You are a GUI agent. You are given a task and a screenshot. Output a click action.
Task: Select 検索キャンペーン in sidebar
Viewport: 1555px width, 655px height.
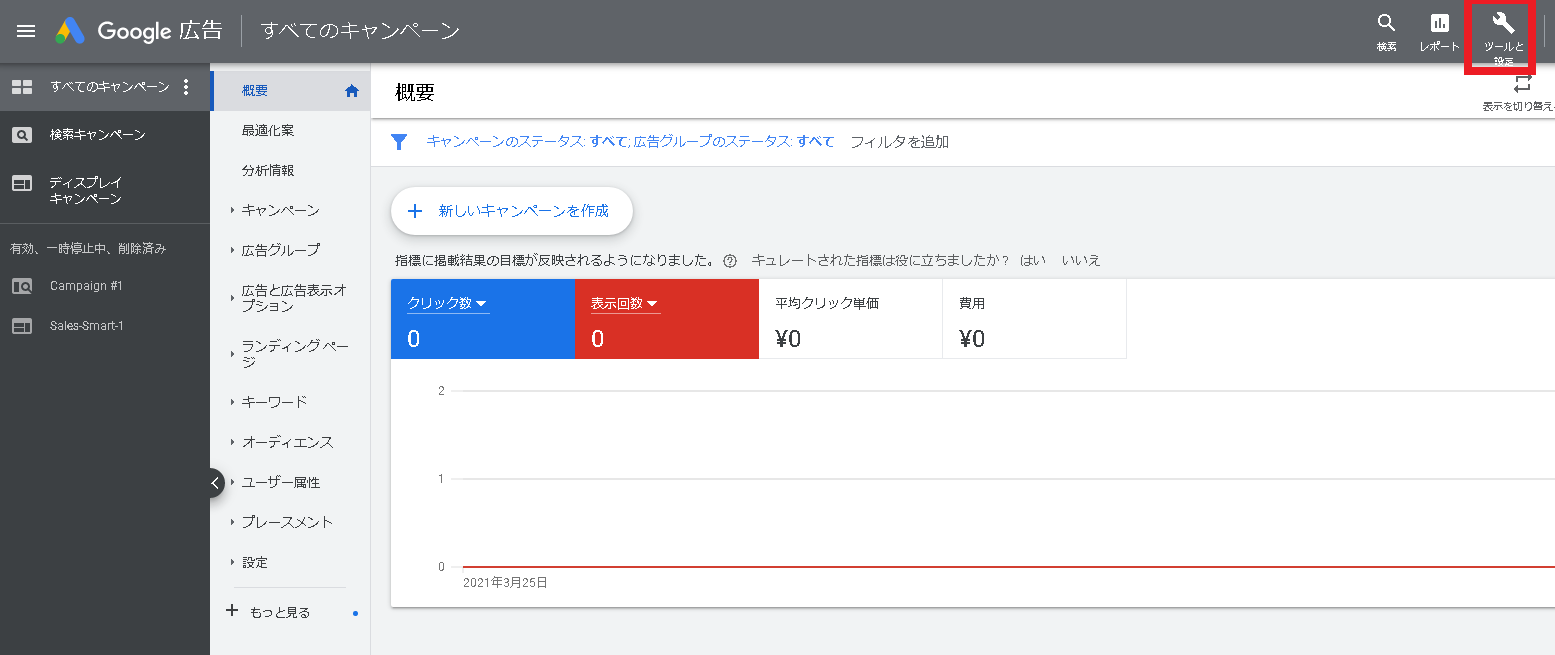[98, 135]
